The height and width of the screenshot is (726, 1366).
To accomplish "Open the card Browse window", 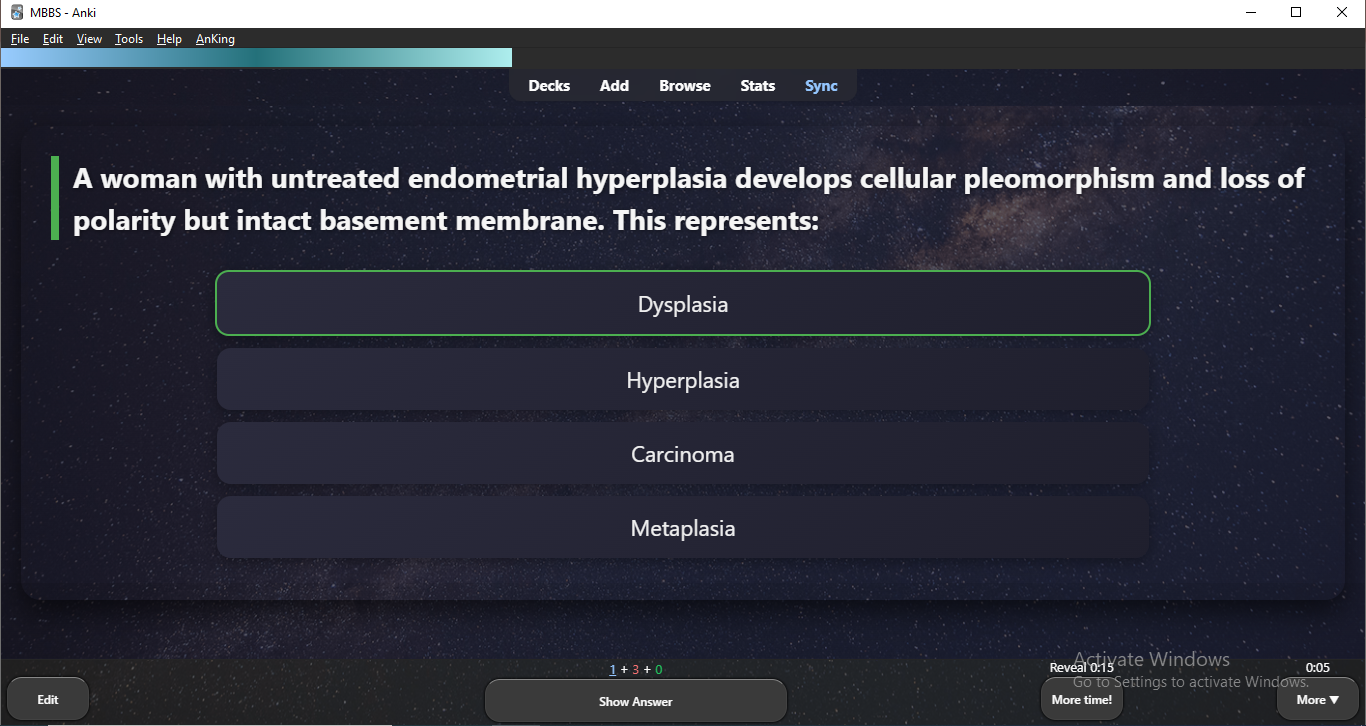I will (x=685, y=86).
